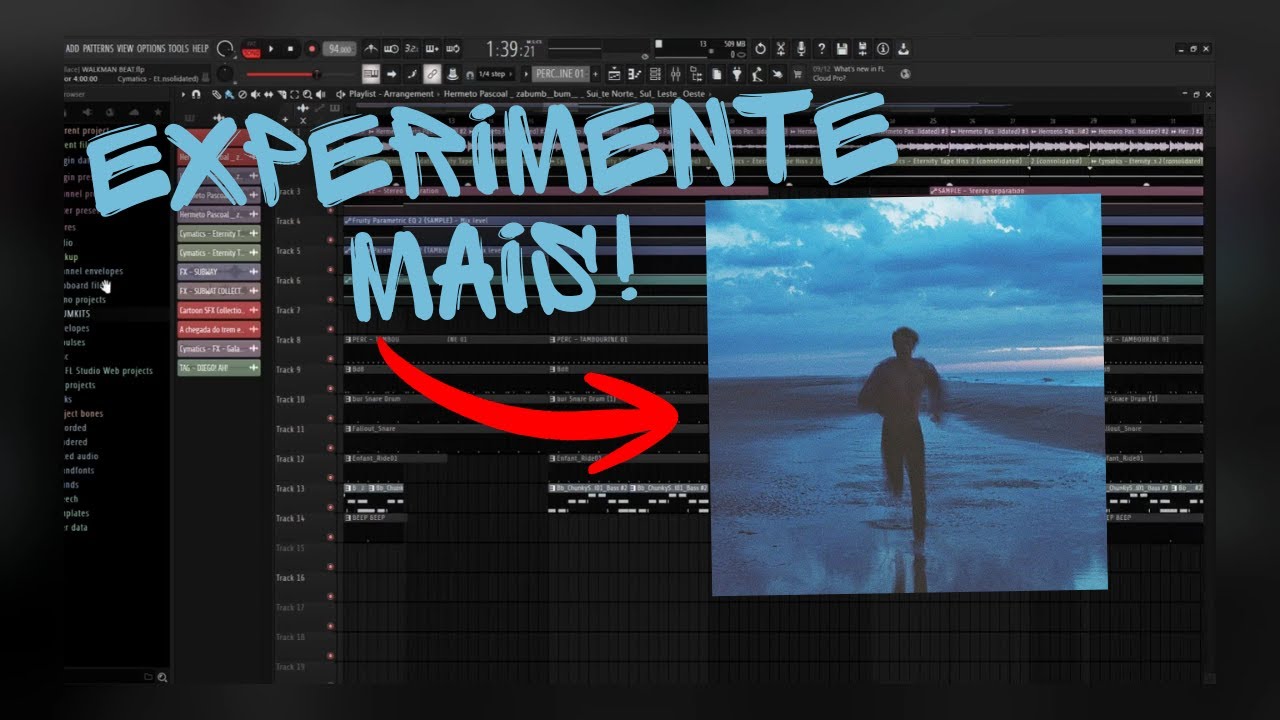Click the Play button in transport
The image size is (1280, 720).
271,49
